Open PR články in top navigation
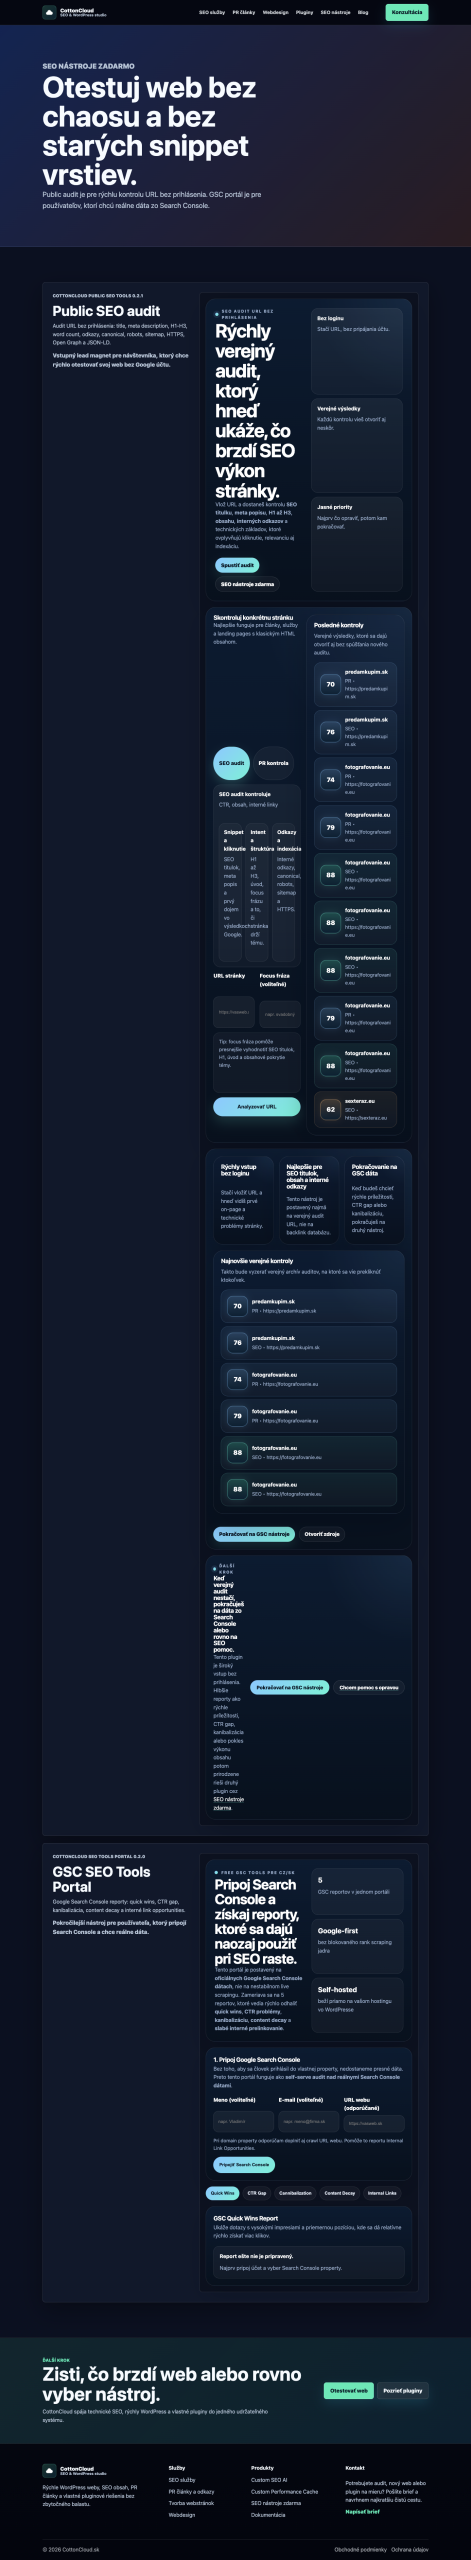471x2560 pixels. (x=244, y=13)
